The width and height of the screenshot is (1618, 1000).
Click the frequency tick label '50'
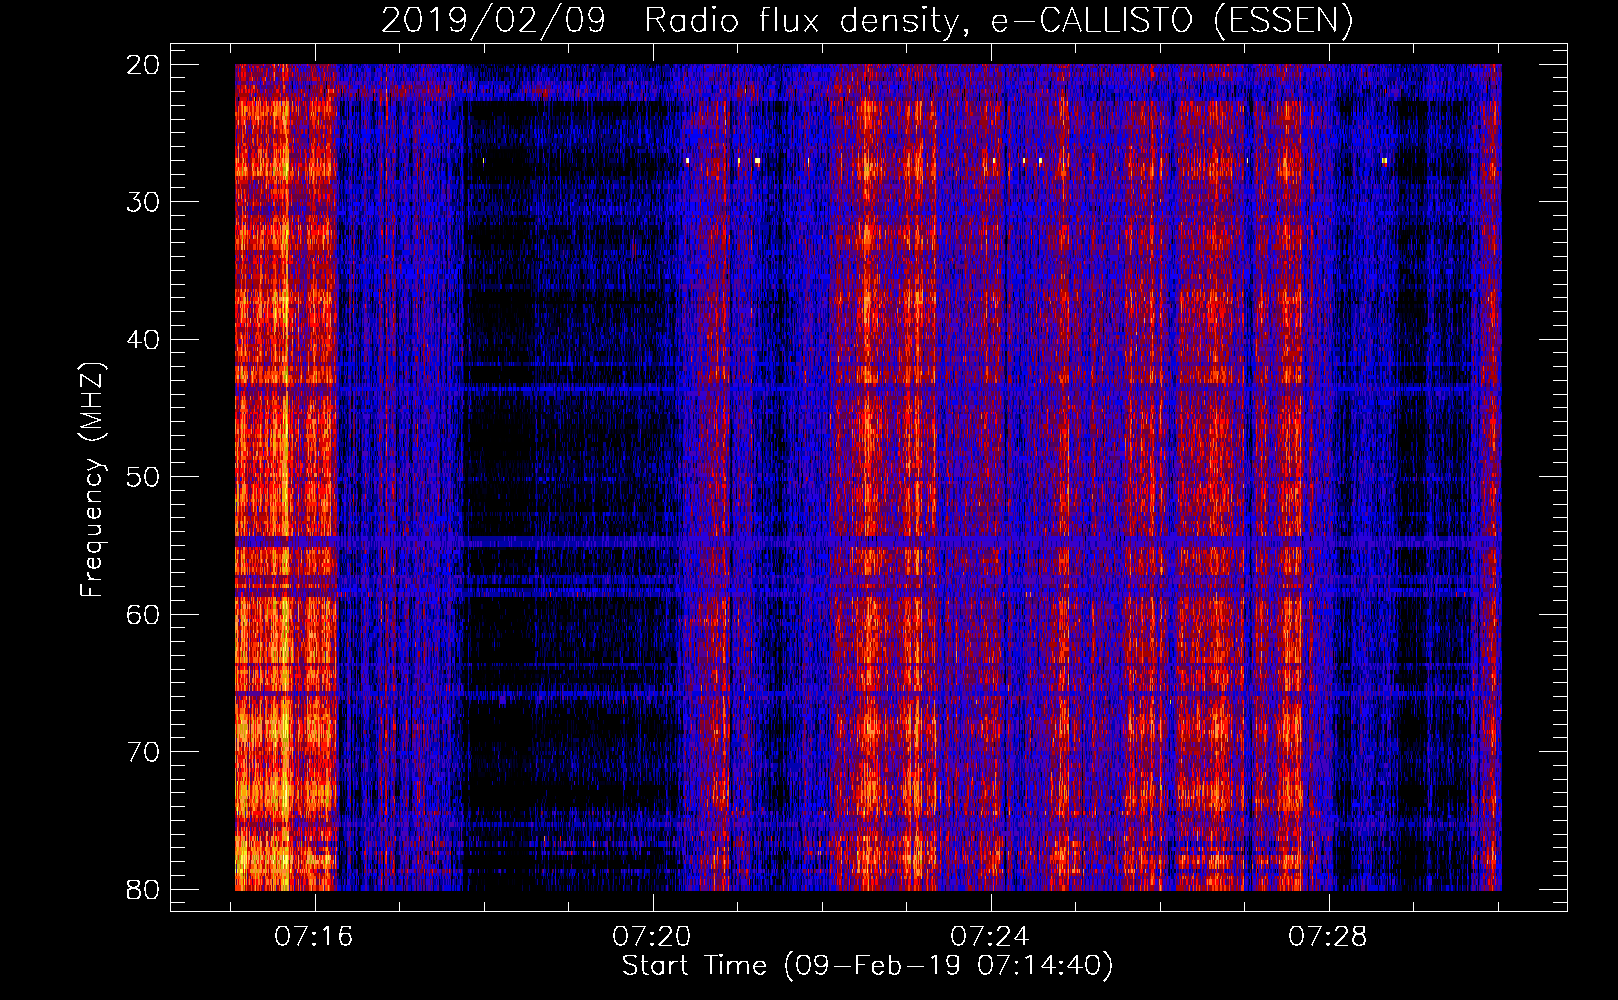[143, 477]
